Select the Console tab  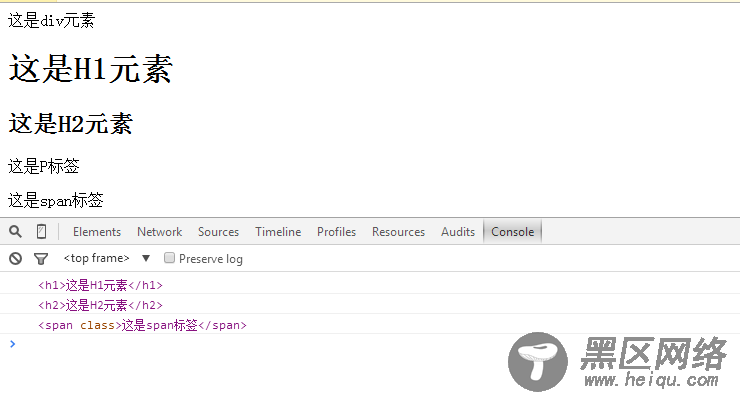[x=513, y=232]
